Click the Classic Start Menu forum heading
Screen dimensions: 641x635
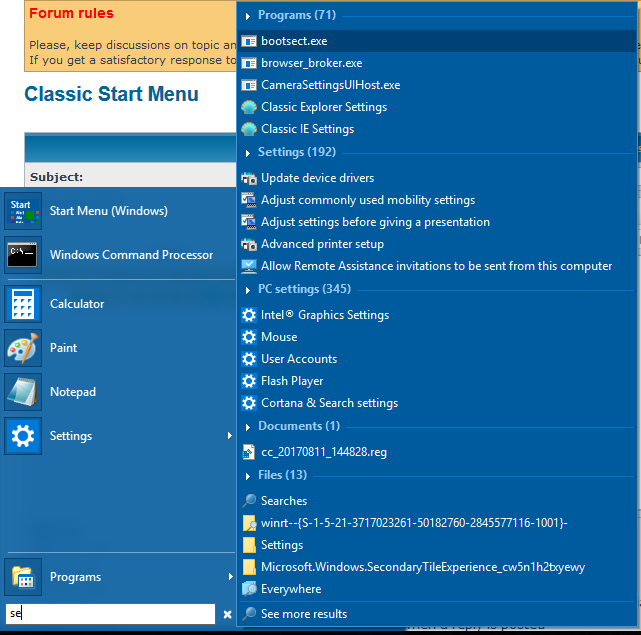coord(111,94)
